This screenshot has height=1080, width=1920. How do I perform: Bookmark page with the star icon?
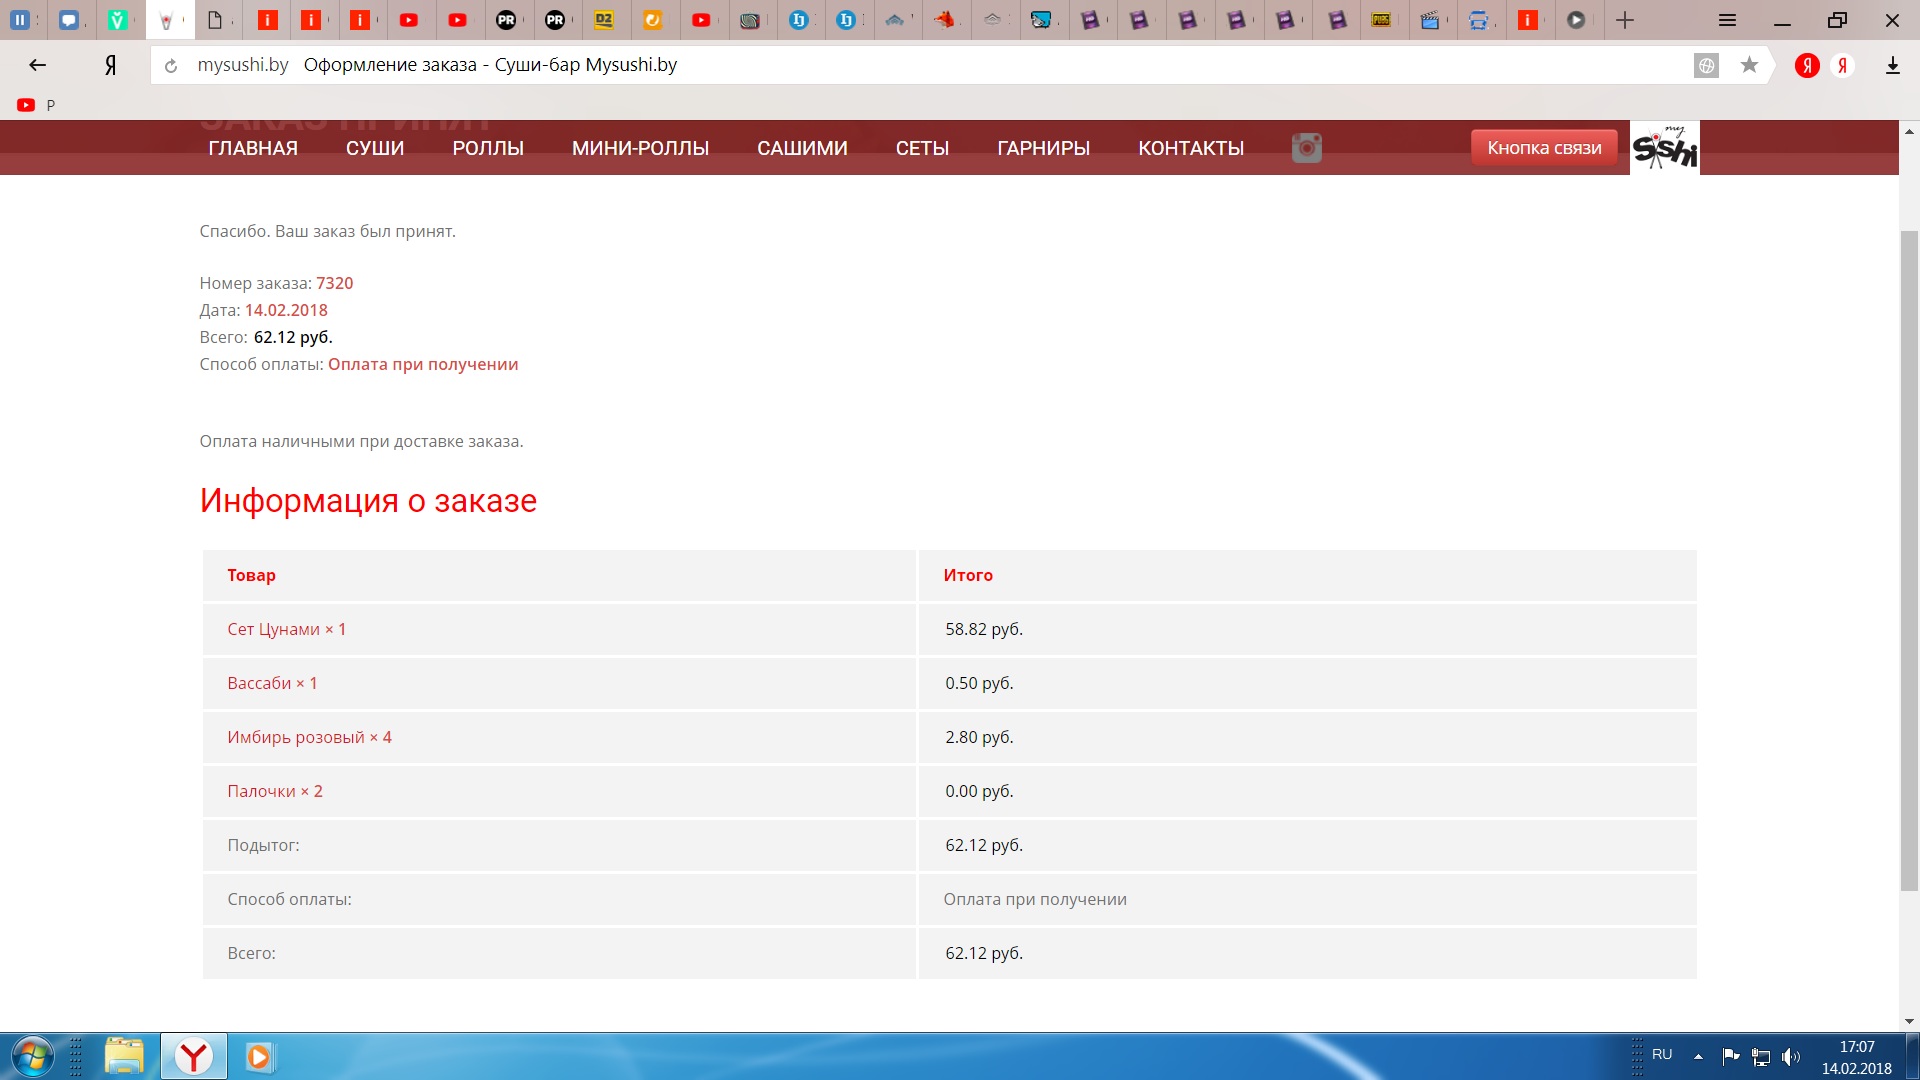1749,65
